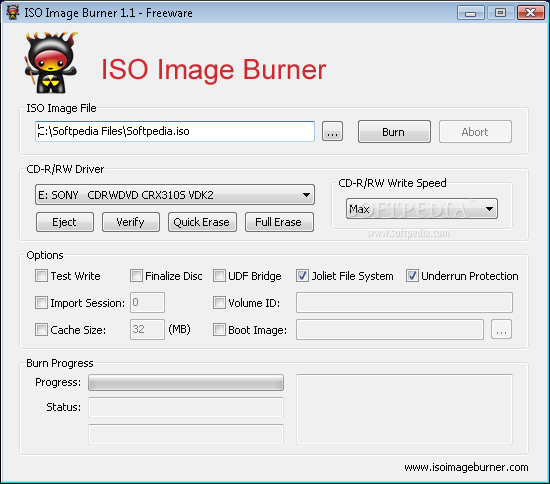Viewport: 550px width, 484px height.
Task: Click the second status field below Status
Action: 186,434
